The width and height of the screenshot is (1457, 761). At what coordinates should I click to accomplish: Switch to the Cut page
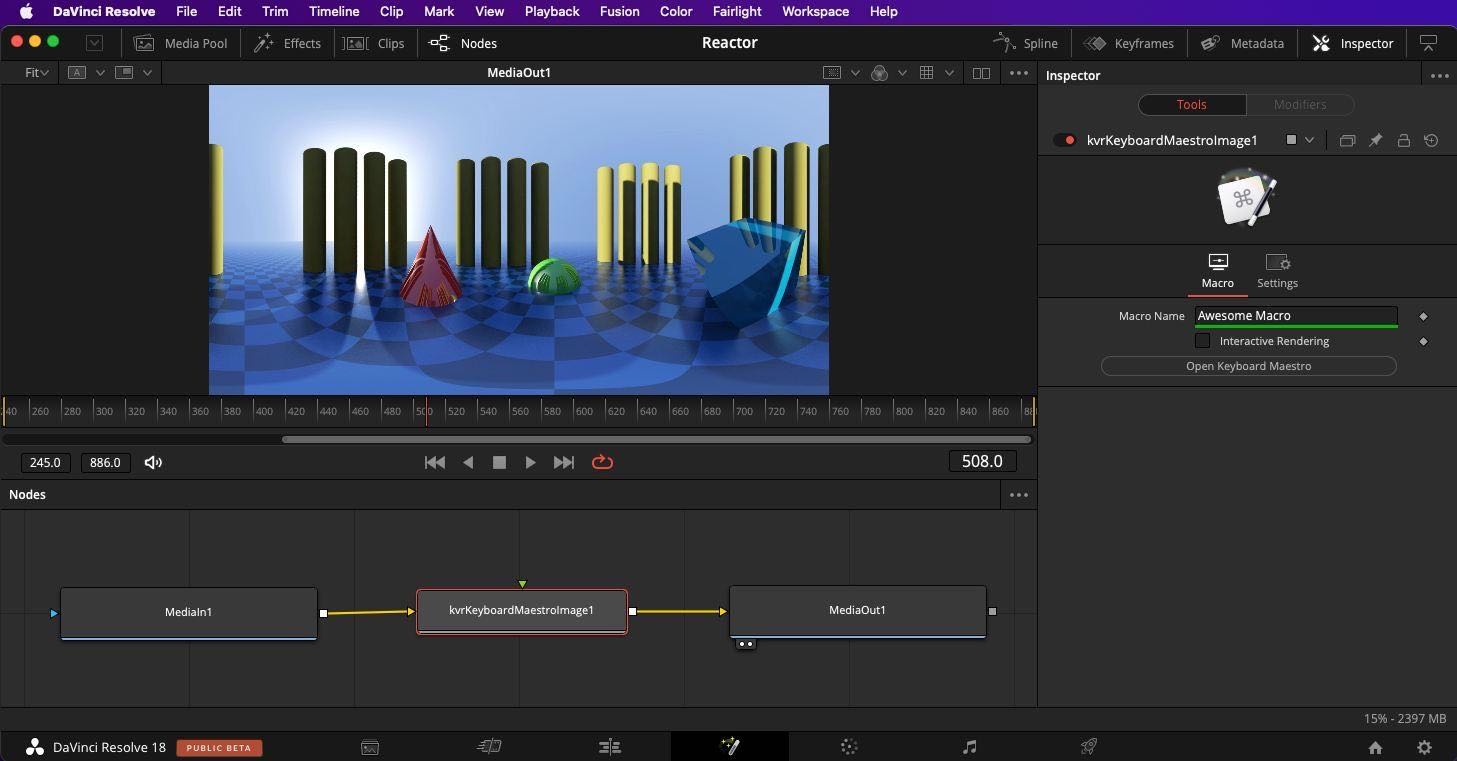tap(489, 747)
